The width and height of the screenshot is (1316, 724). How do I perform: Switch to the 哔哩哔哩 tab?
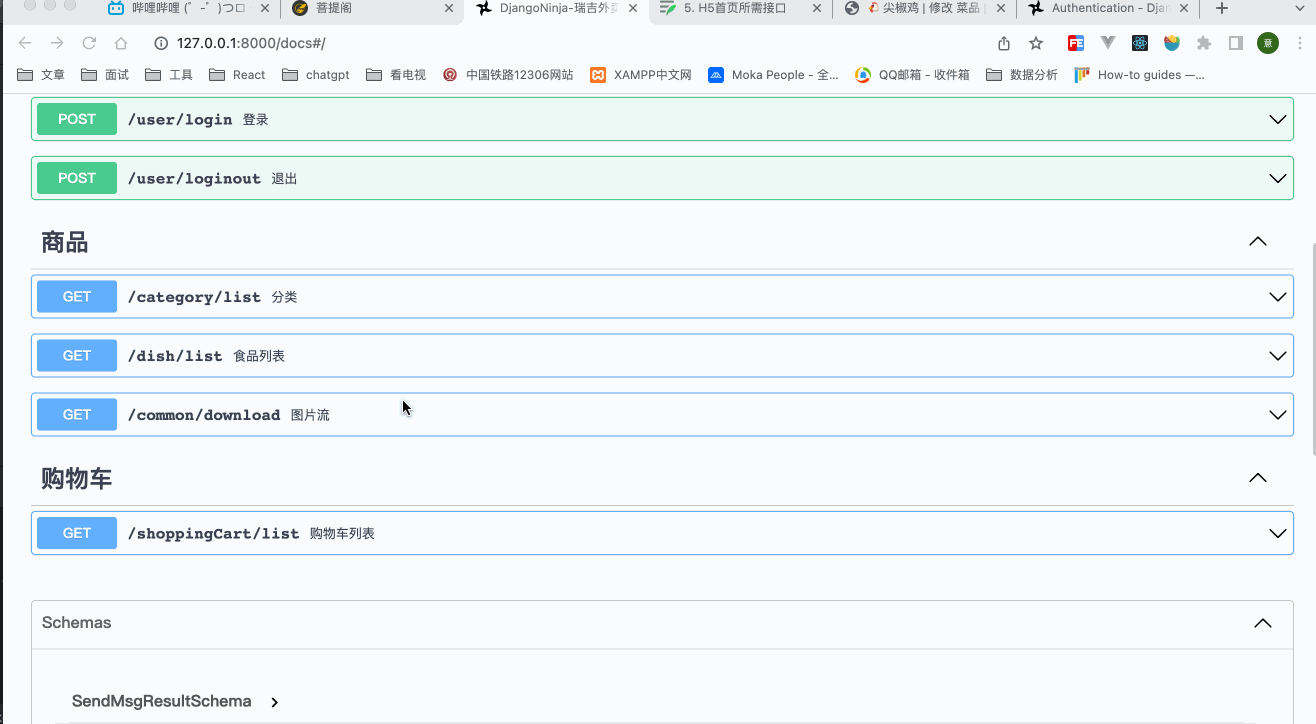(x=187, y=8)
